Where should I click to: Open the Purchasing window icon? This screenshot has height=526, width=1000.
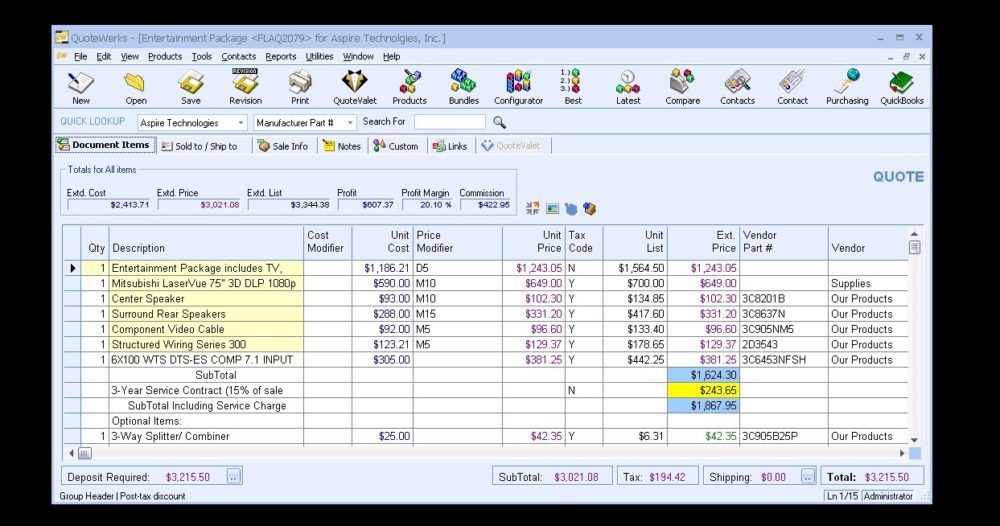(847, 87)
